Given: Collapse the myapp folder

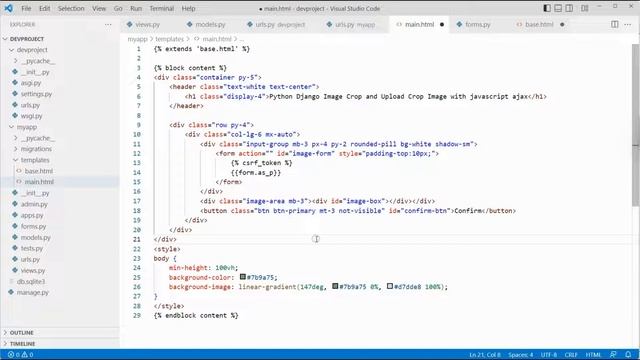Looking at the screenshot, I should click(11, 127).
